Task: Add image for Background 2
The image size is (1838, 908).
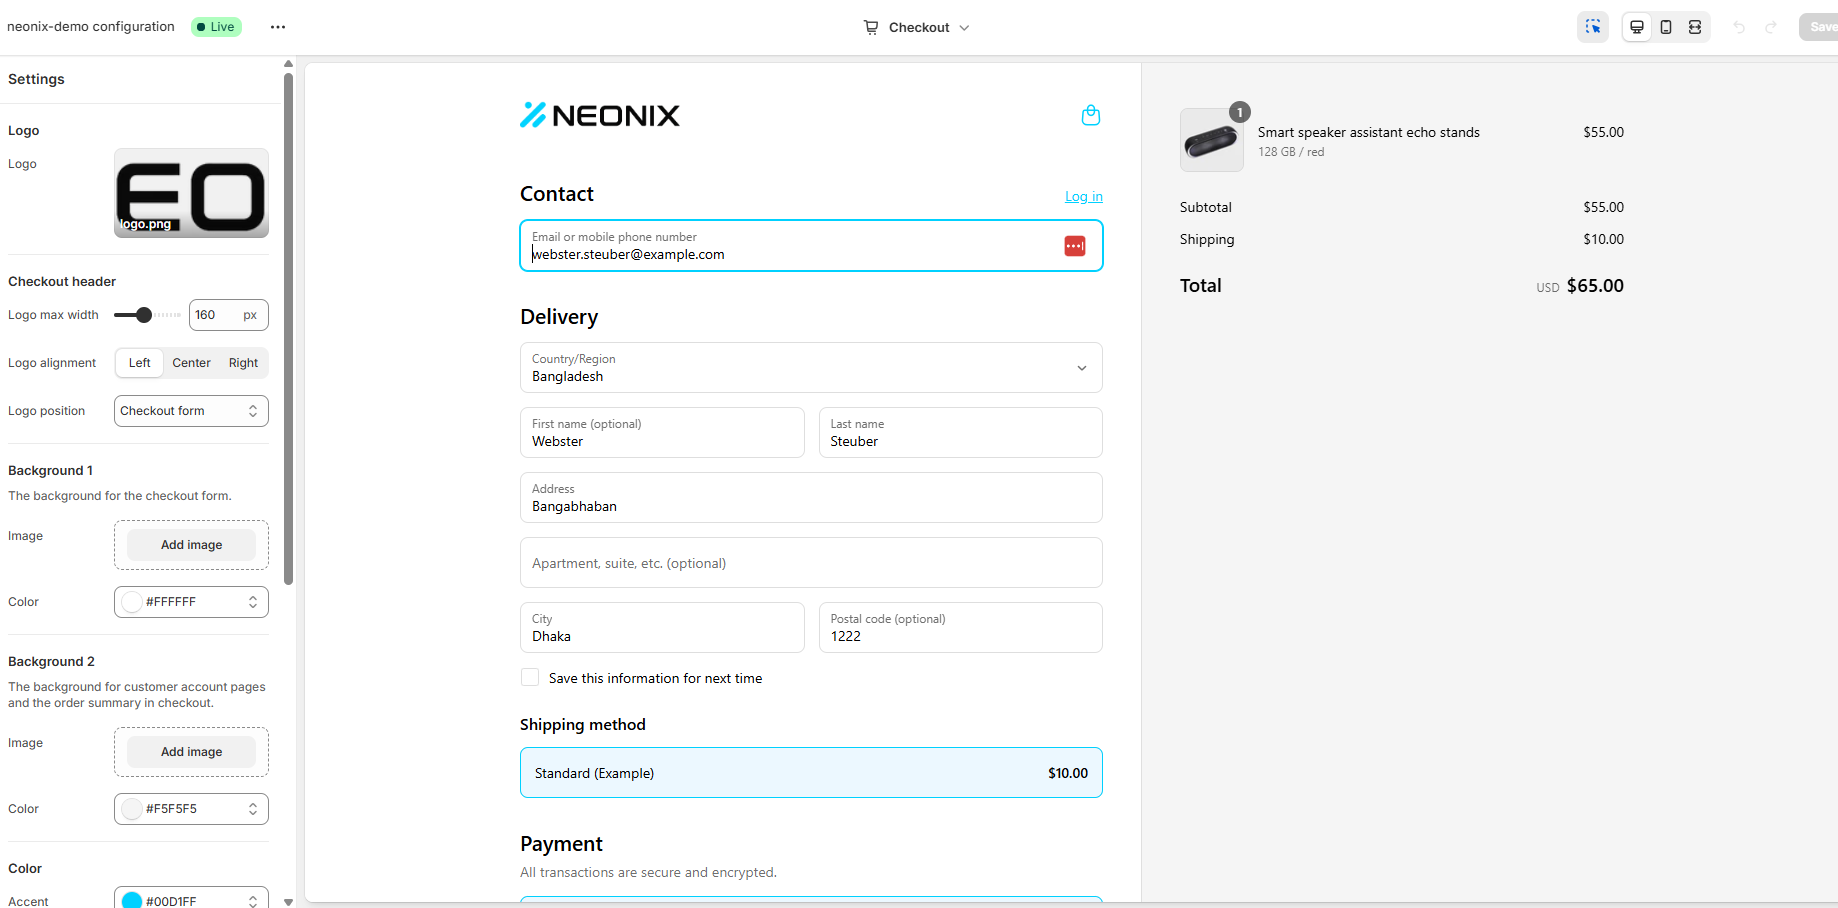Action: pos(191,752)
